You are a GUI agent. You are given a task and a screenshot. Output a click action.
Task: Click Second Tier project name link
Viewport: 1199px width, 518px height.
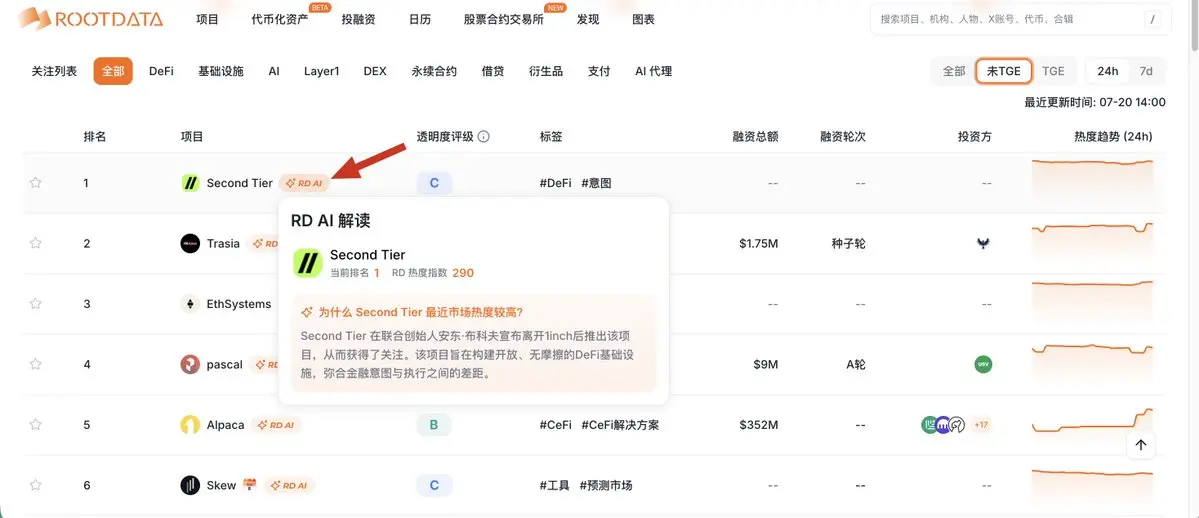pyautogui.click(x=239, y=183)
